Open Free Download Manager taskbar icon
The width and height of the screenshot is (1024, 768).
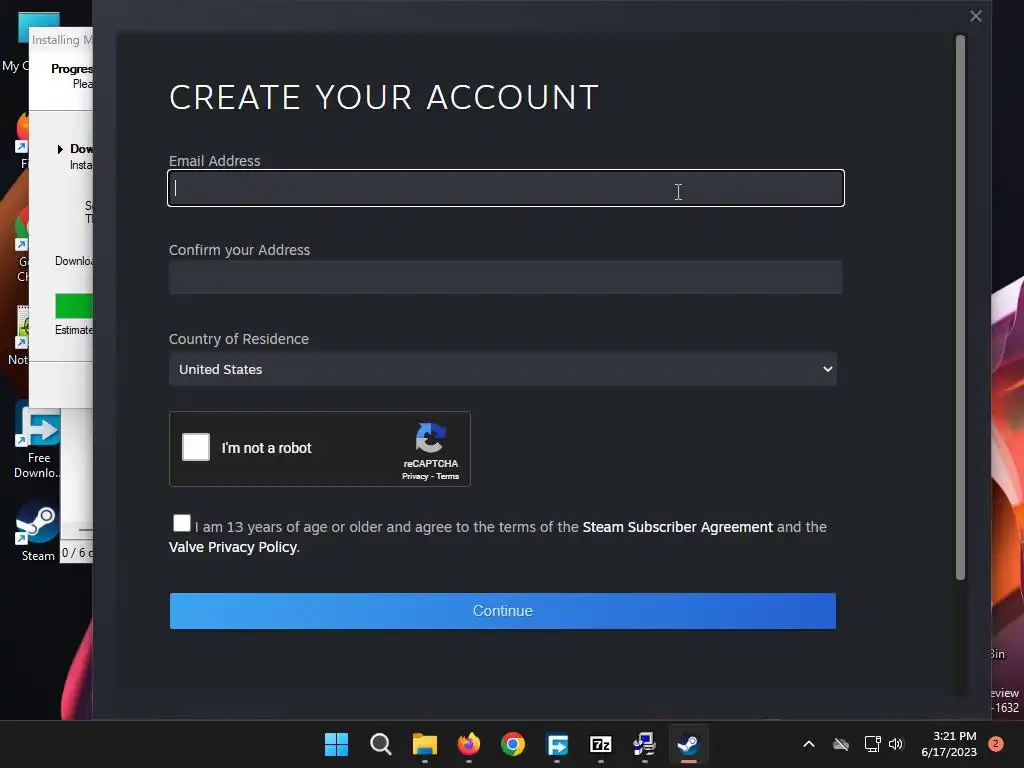557,744
